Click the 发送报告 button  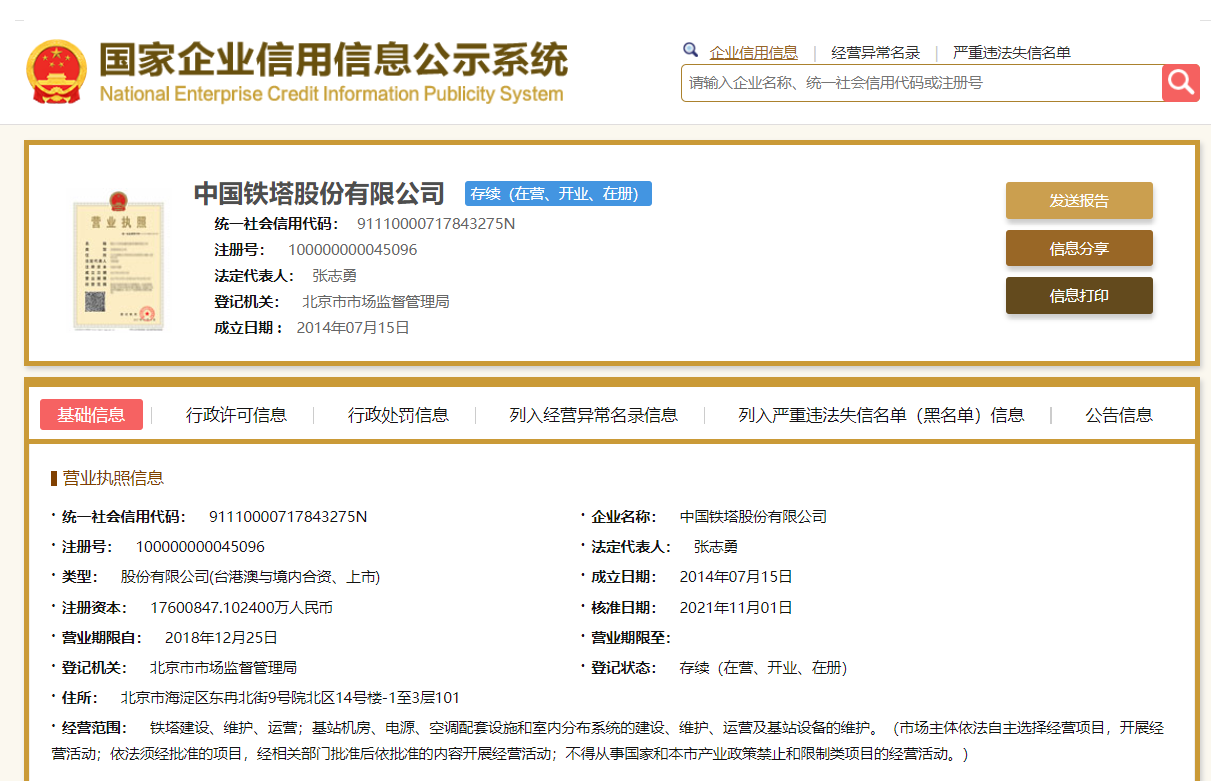point(1079,200)
